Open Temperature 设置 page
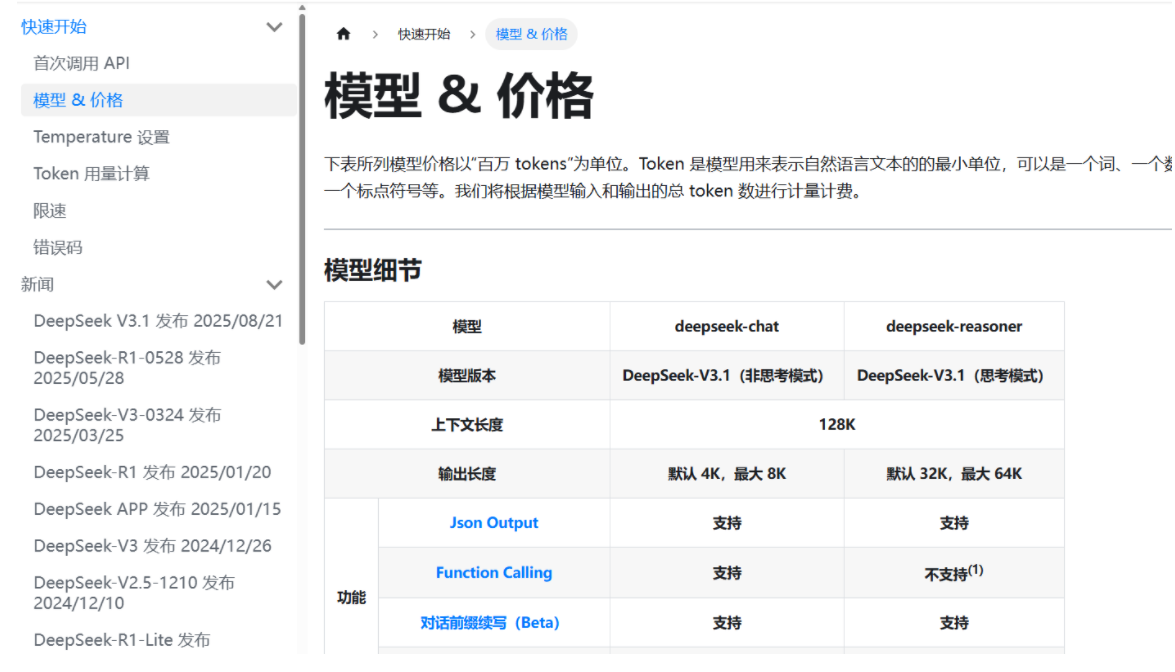 [x=101, y=137]
